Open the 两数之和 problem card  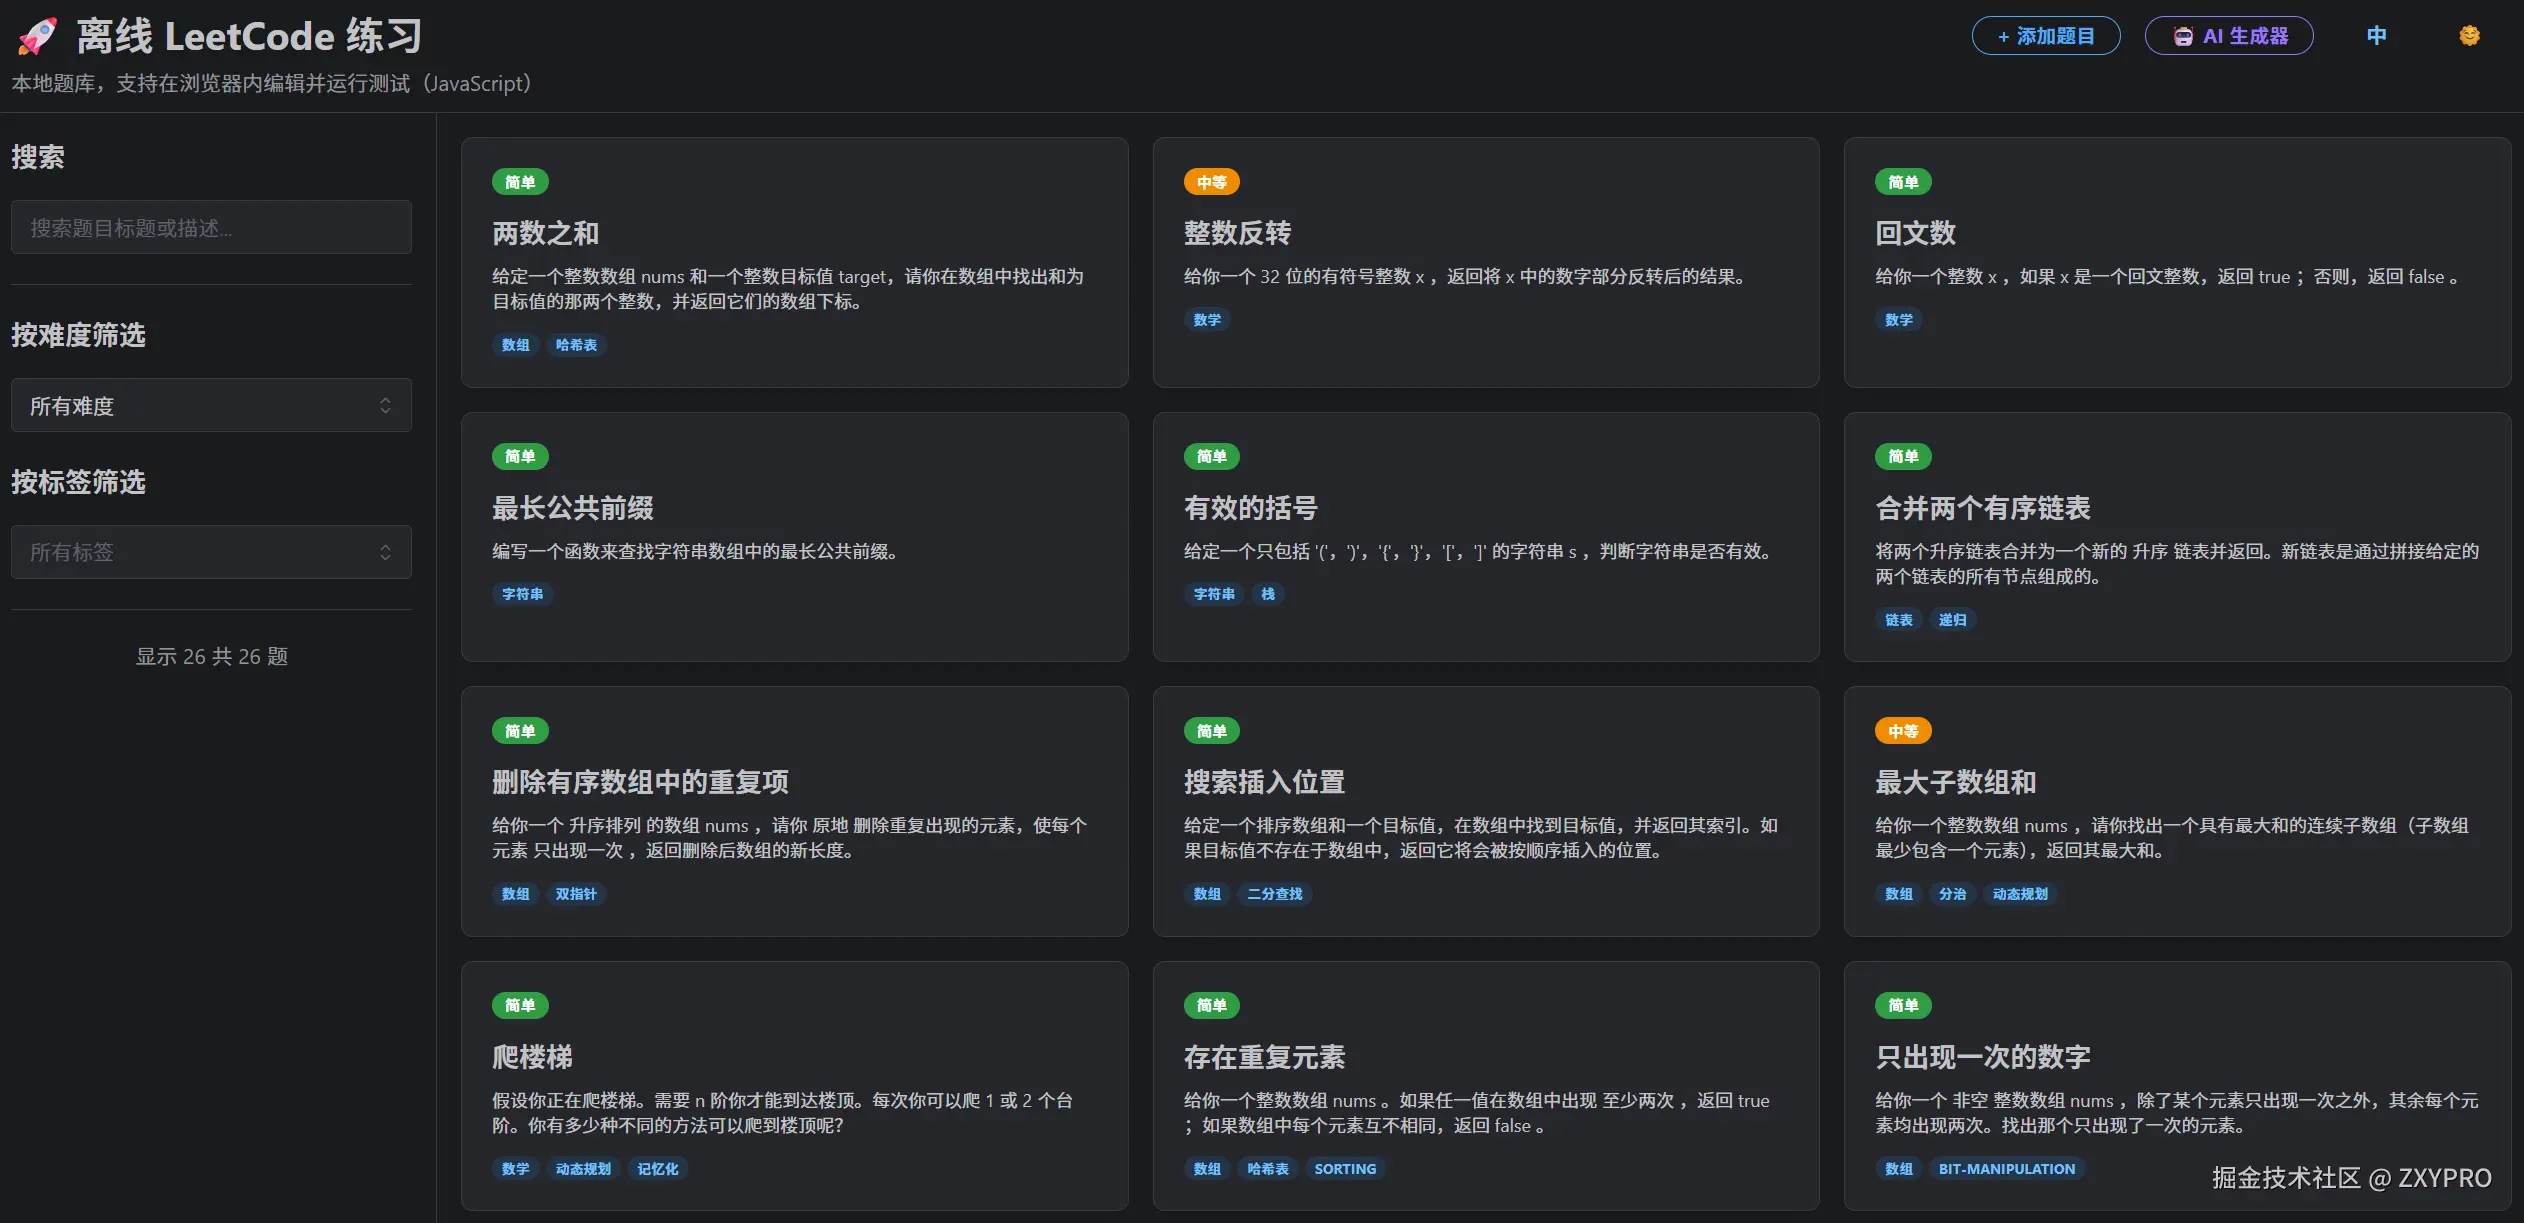pyautogui.click(x=794, y=263)
